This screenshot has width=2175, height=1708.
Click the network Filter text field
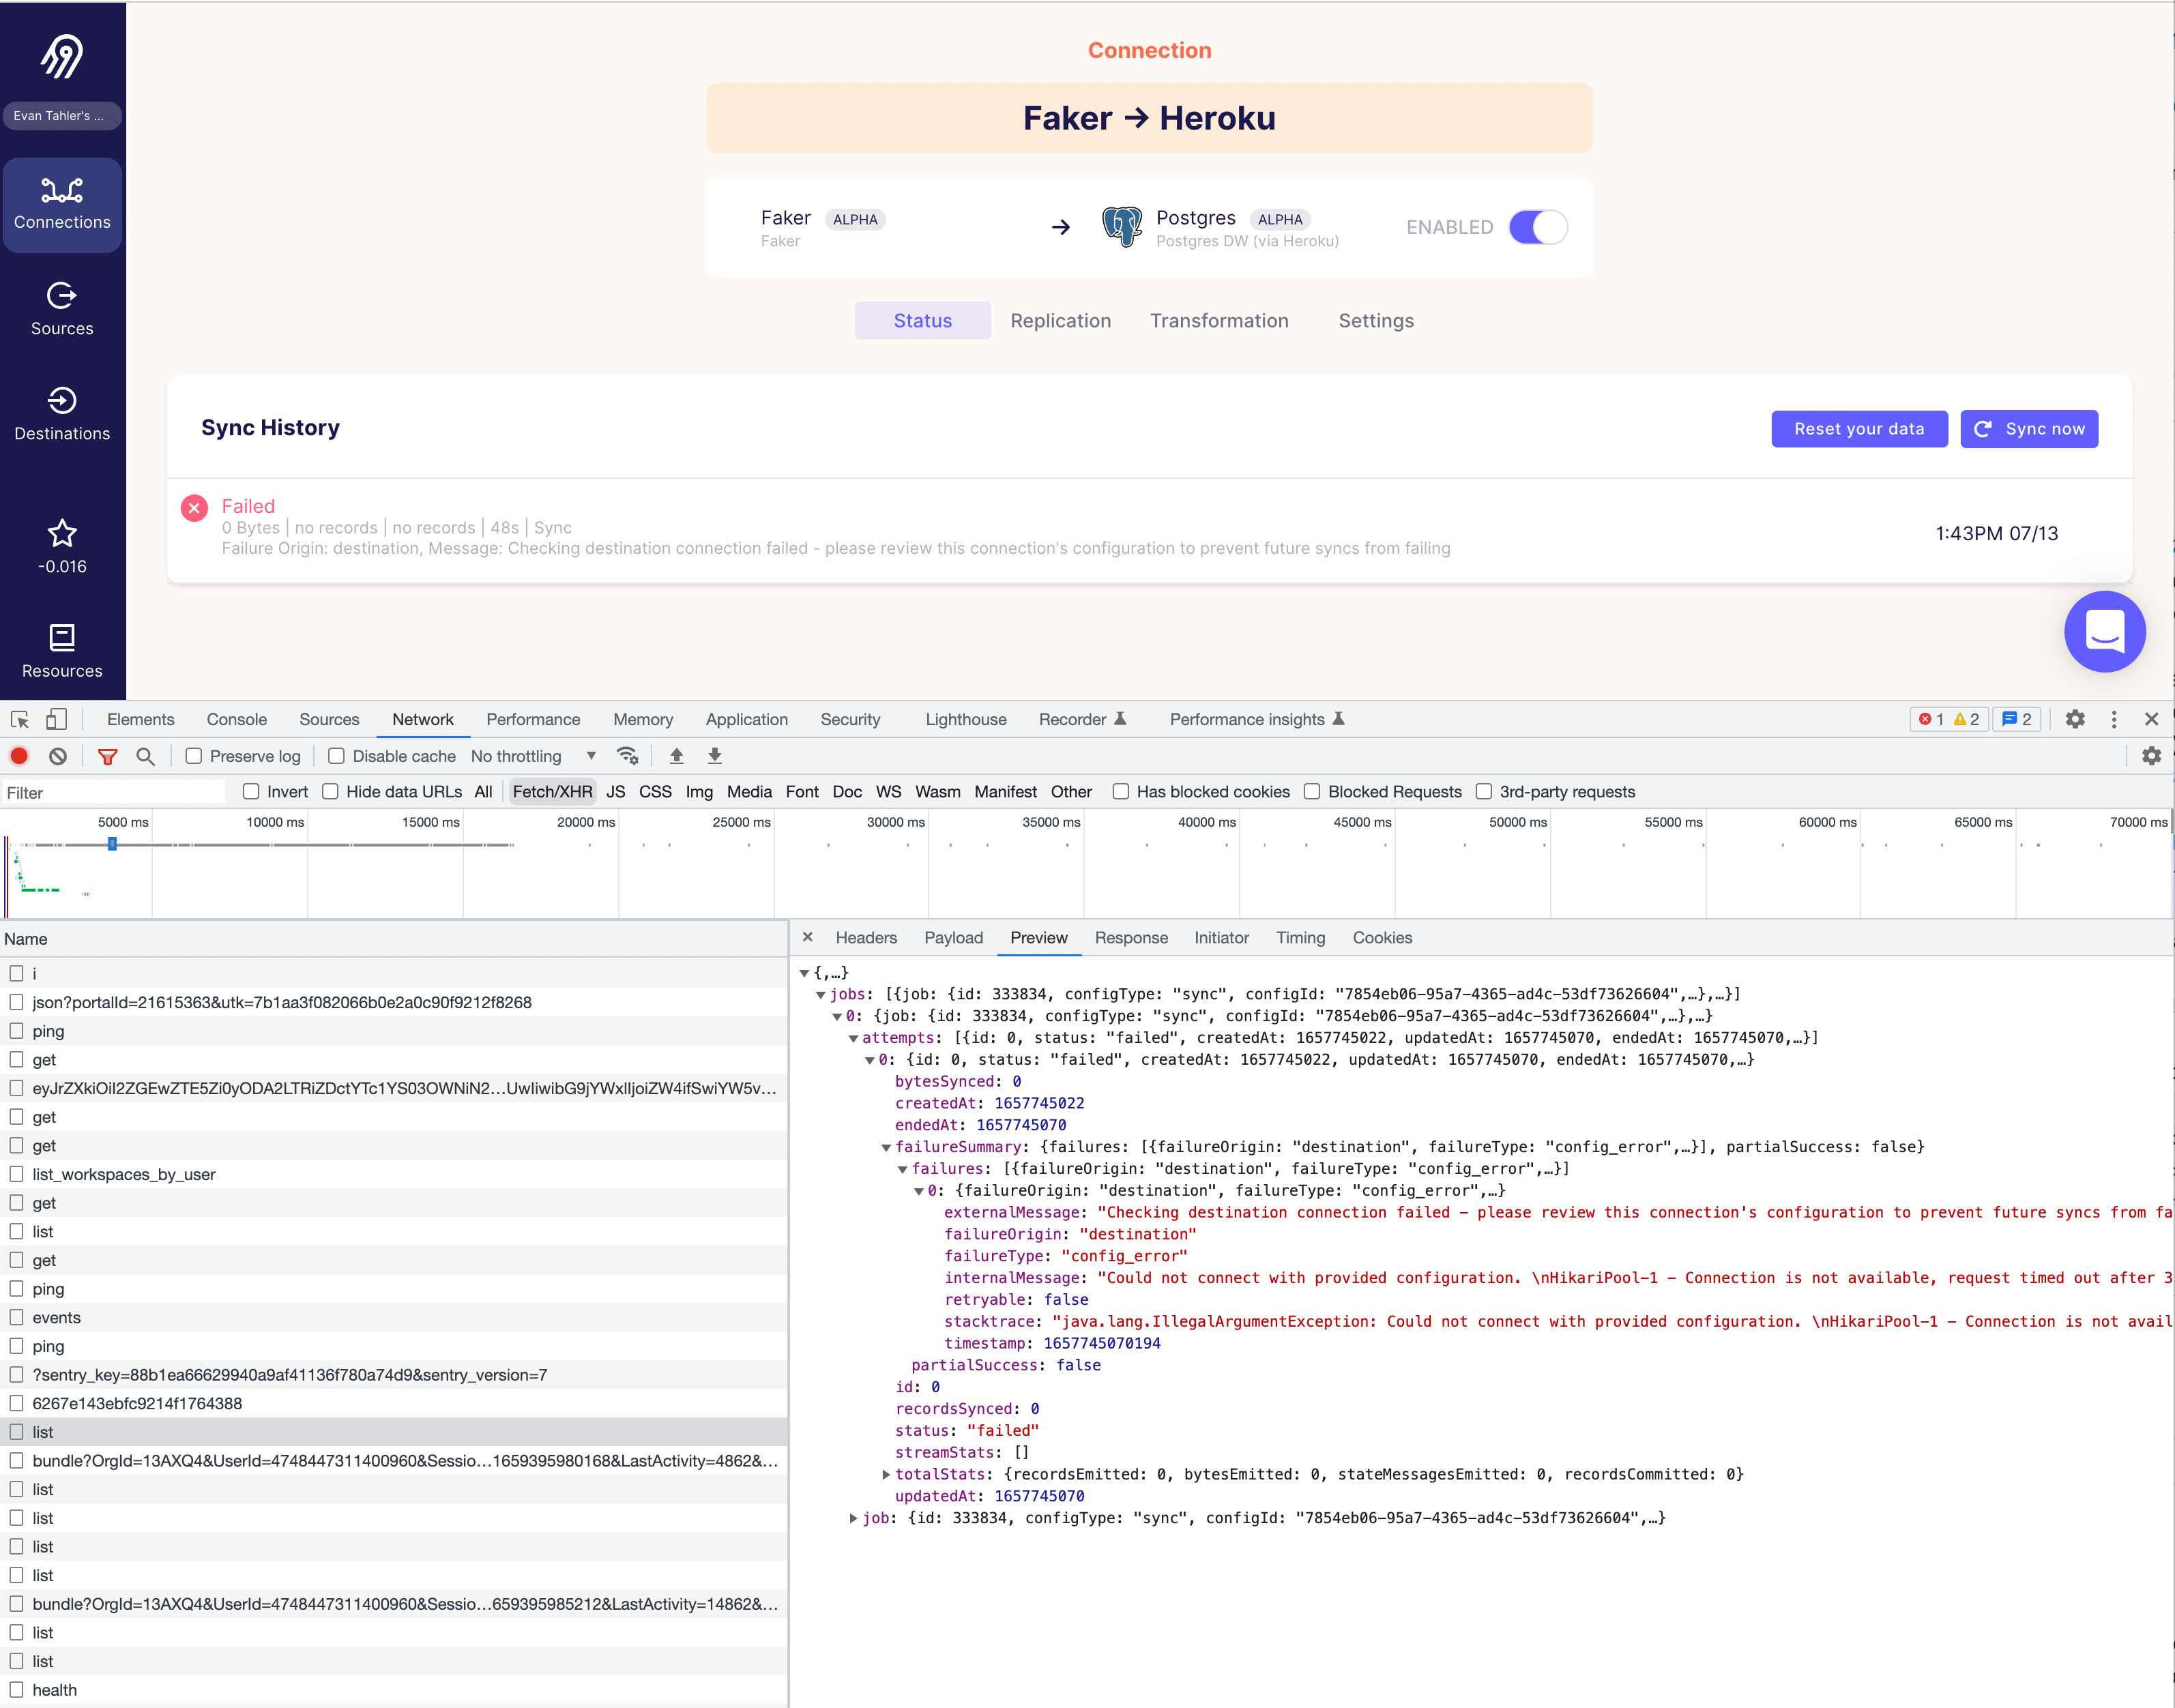tap(113, 793)
